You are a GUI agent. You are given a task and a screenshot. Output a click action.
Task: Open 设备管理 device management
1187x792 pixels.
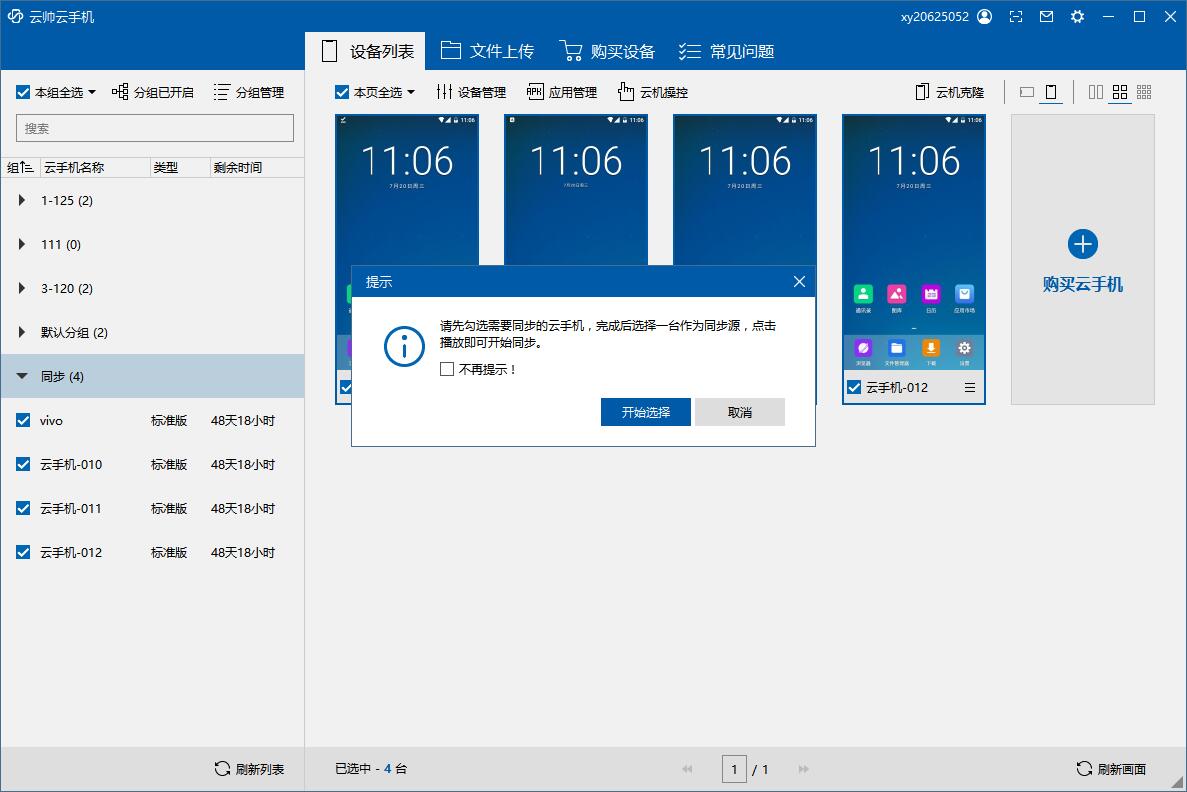tap(471, 92)
